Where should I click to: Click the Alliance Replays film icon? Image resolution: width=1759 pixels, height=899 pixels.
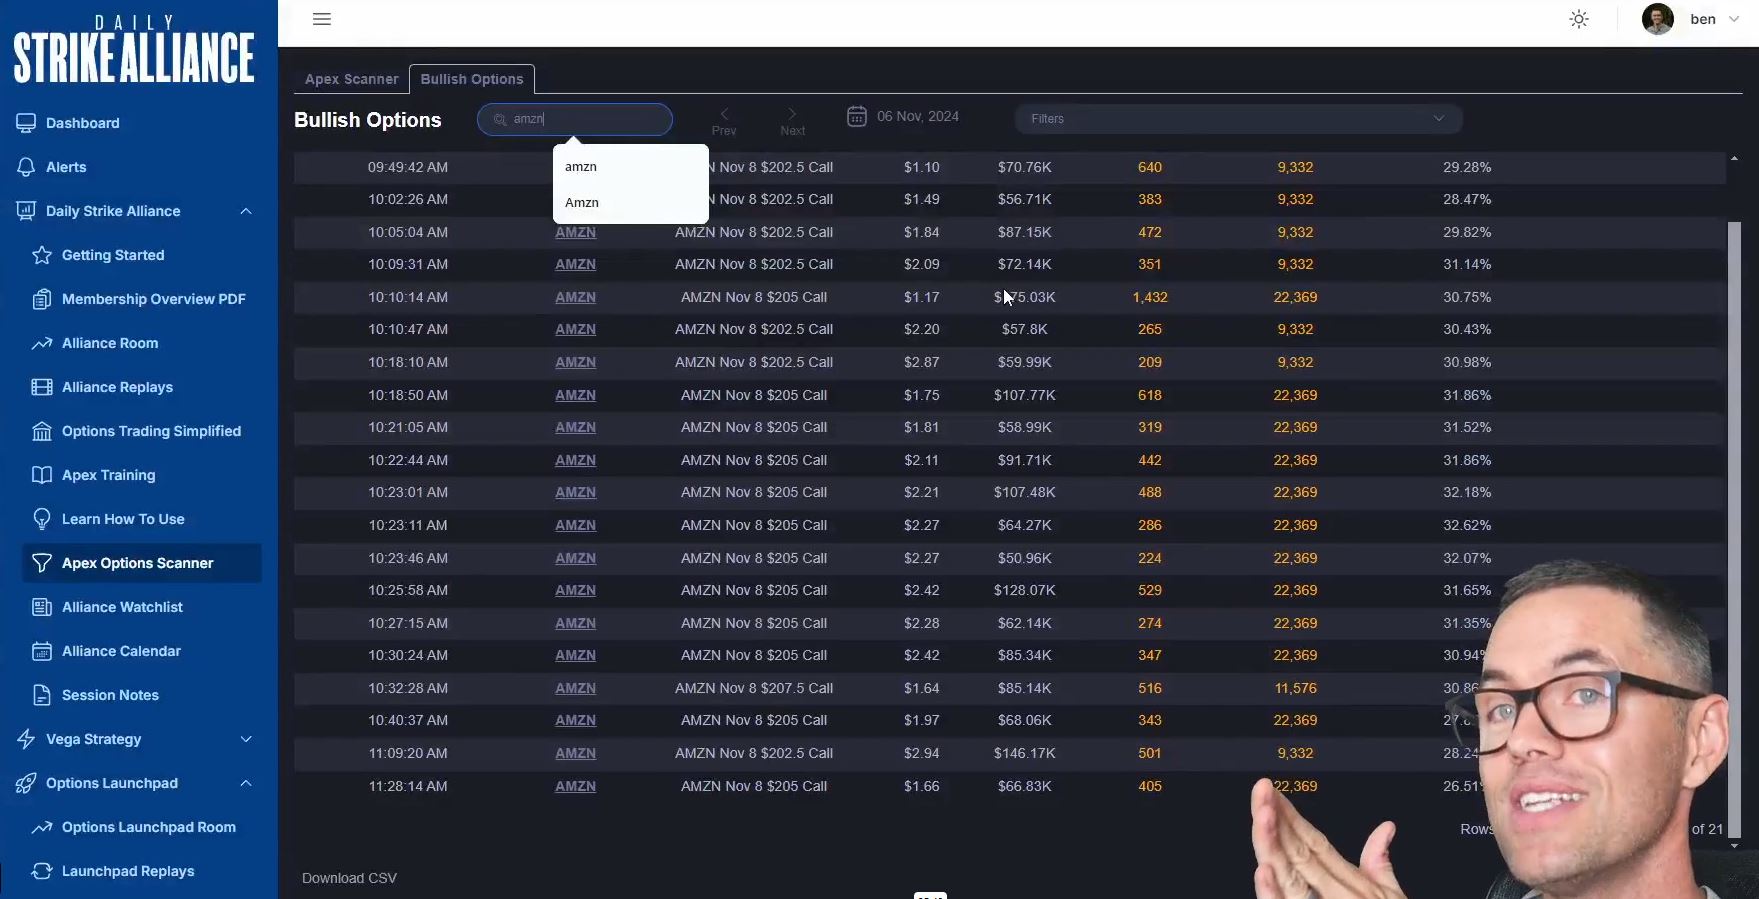[x=42, y=387]
